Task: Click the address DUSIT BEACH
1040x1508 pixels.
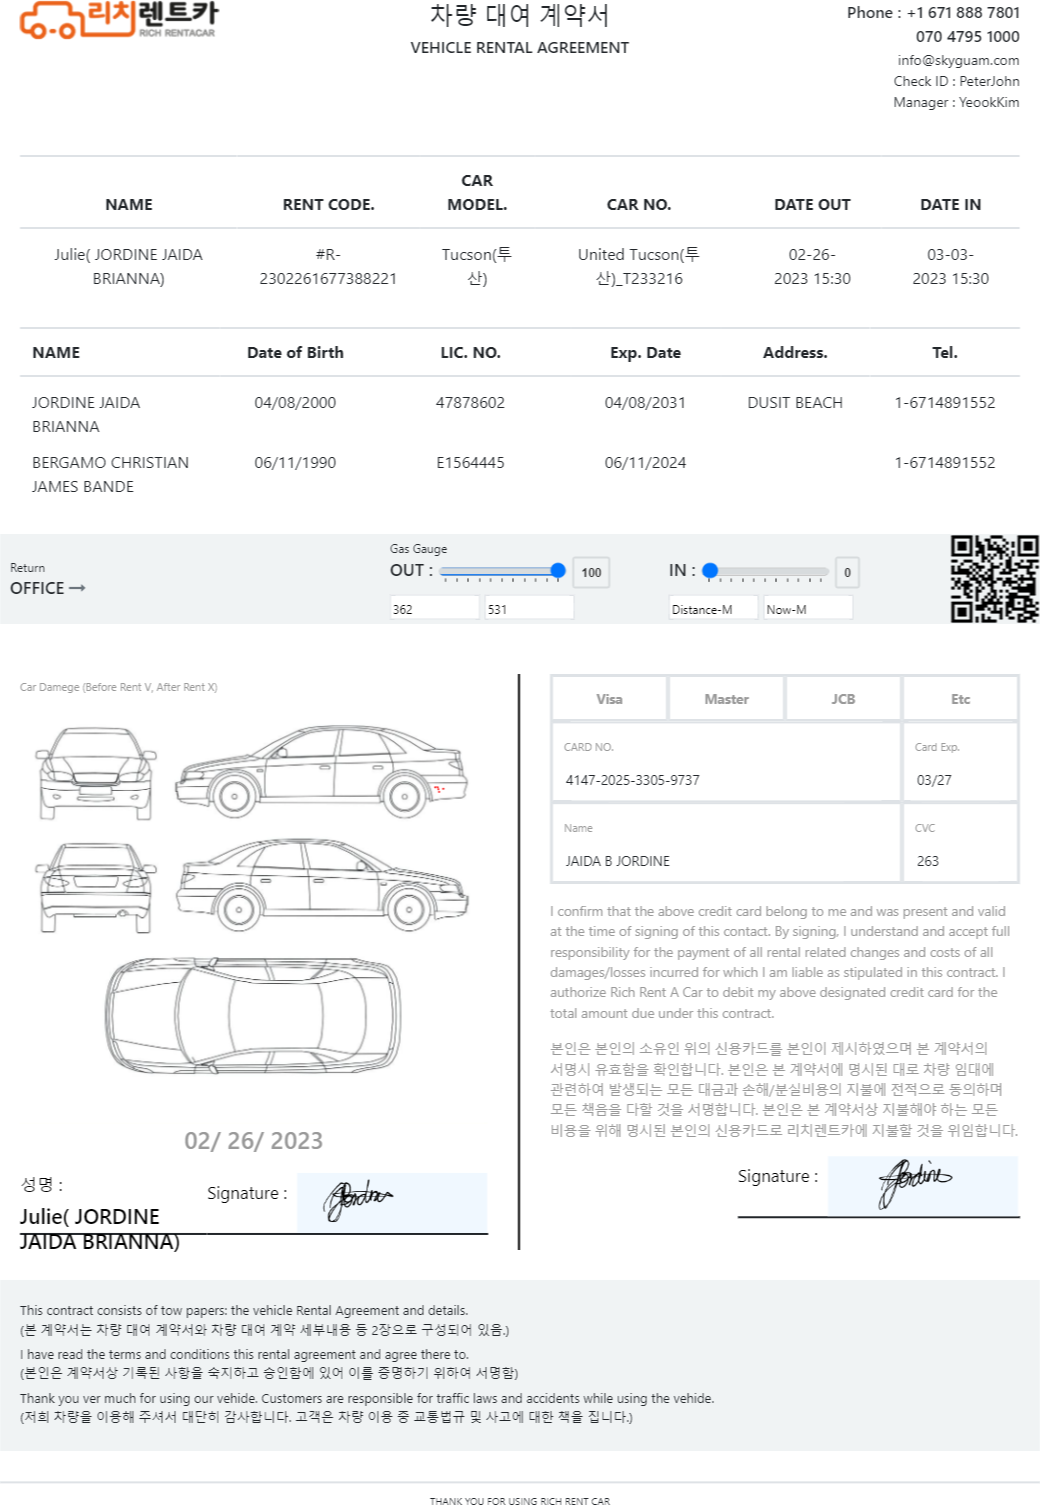Action: pos(795,403)
